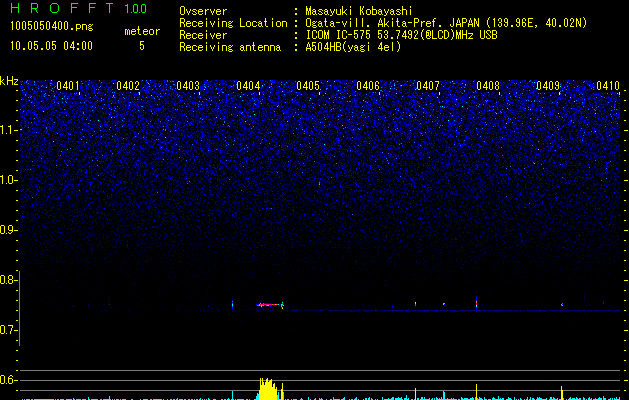Image resolution: width=629 pixels, height=400 pixels.
Task: Click the meteor label above the count
Action: point(142,31)
